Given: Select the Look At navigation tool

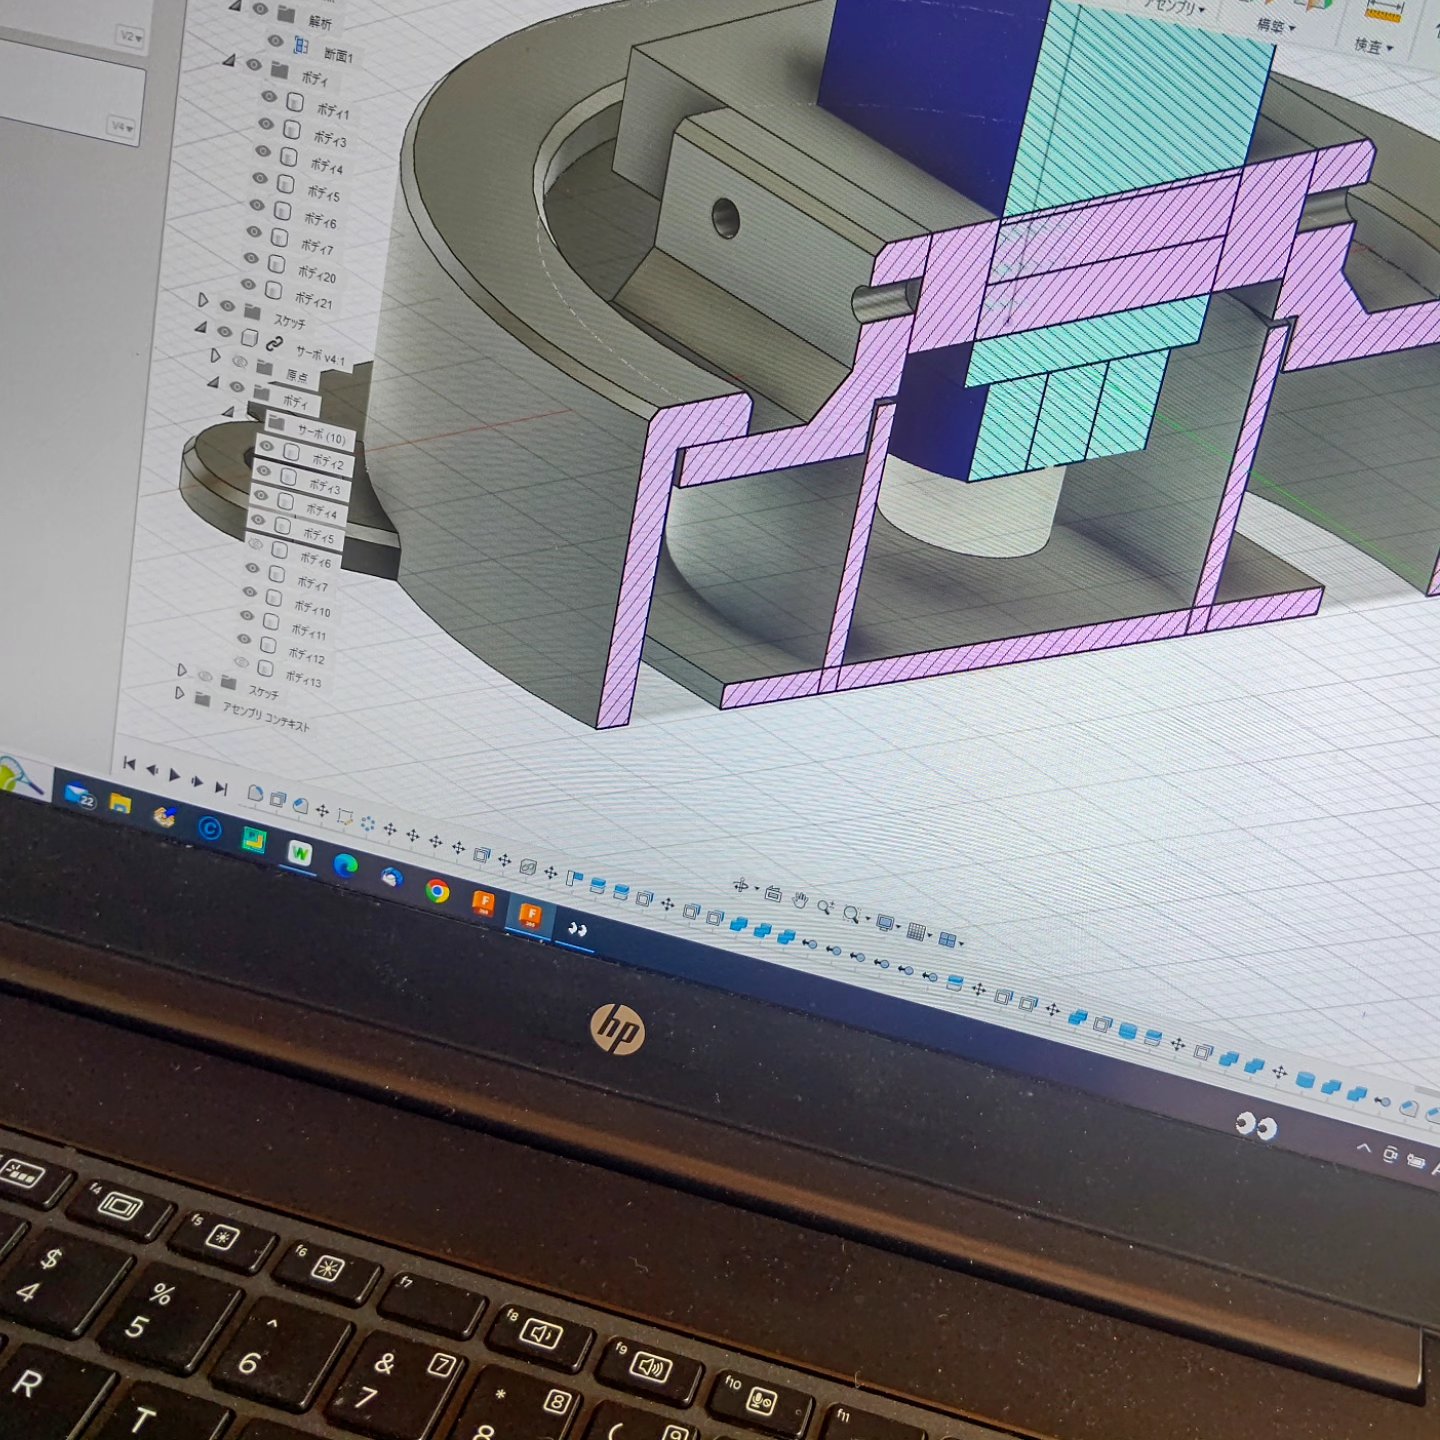Looking at the screenshot, I should [773, 893].
